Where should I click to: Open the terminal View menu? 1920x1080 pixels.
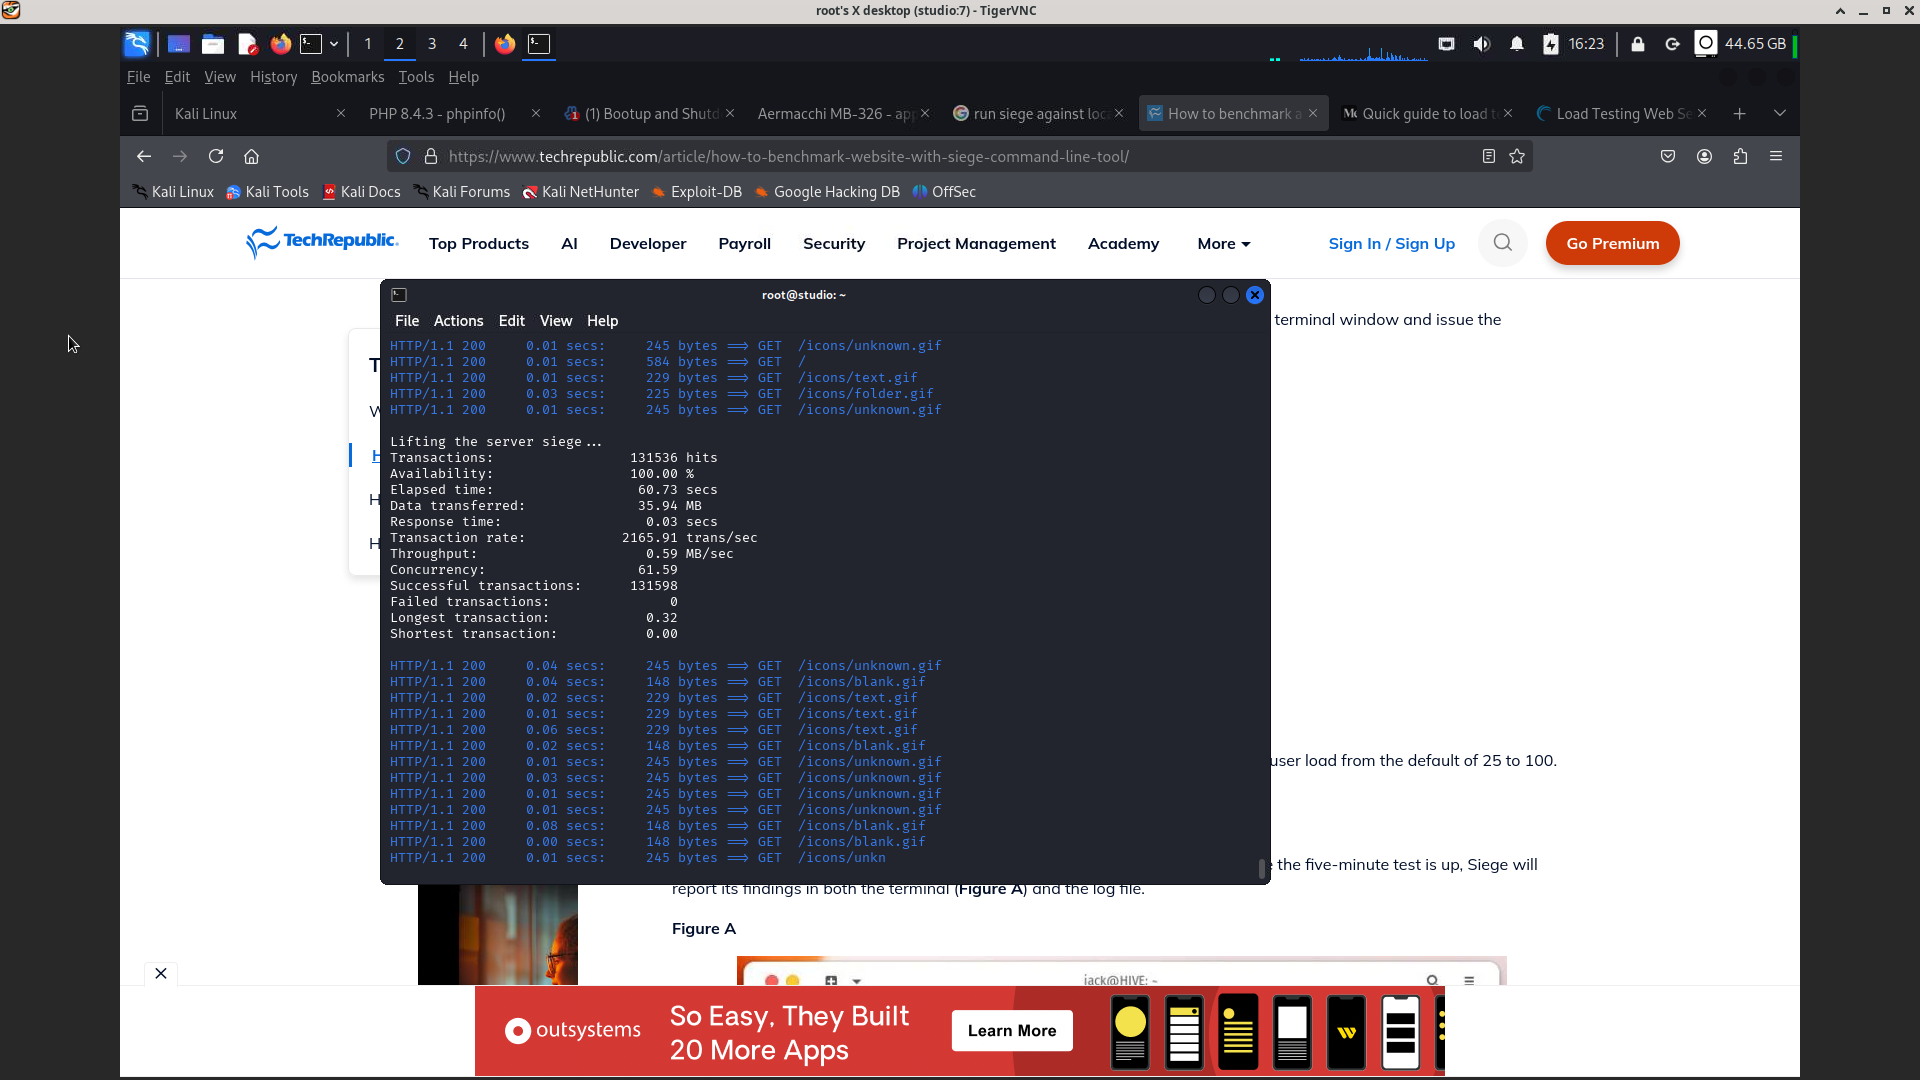click(x=556, y=321)
